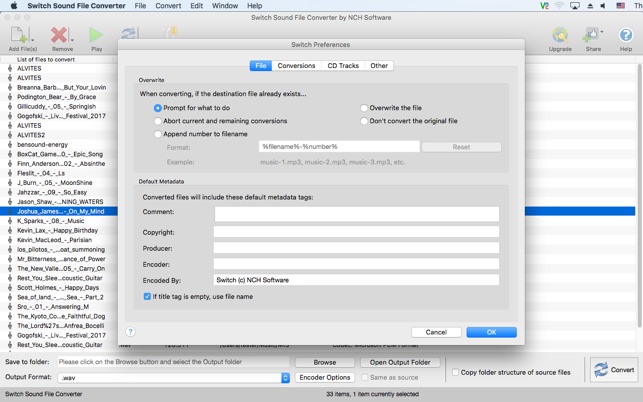Open the Window menu

pyautogui.click(x=225, y=6)
